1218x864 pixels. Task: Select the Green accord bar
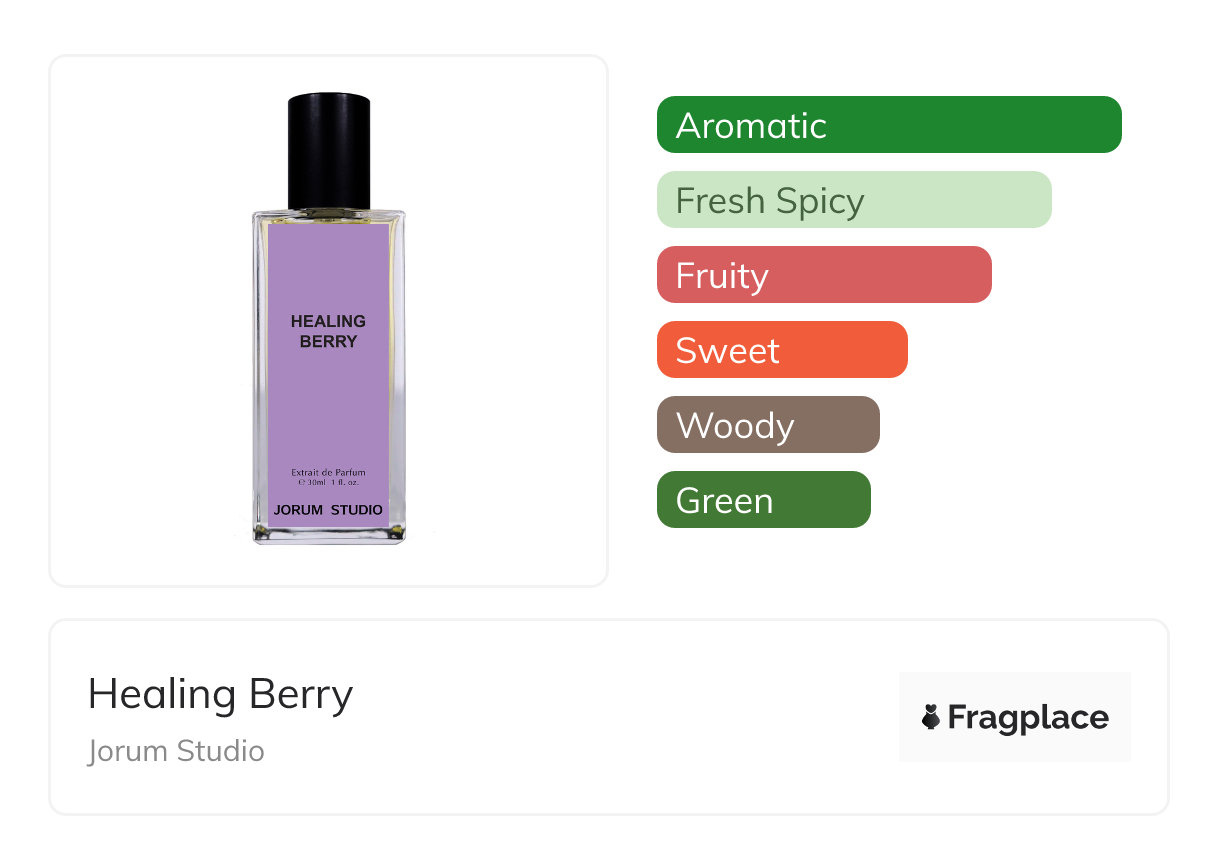point(764,500)
